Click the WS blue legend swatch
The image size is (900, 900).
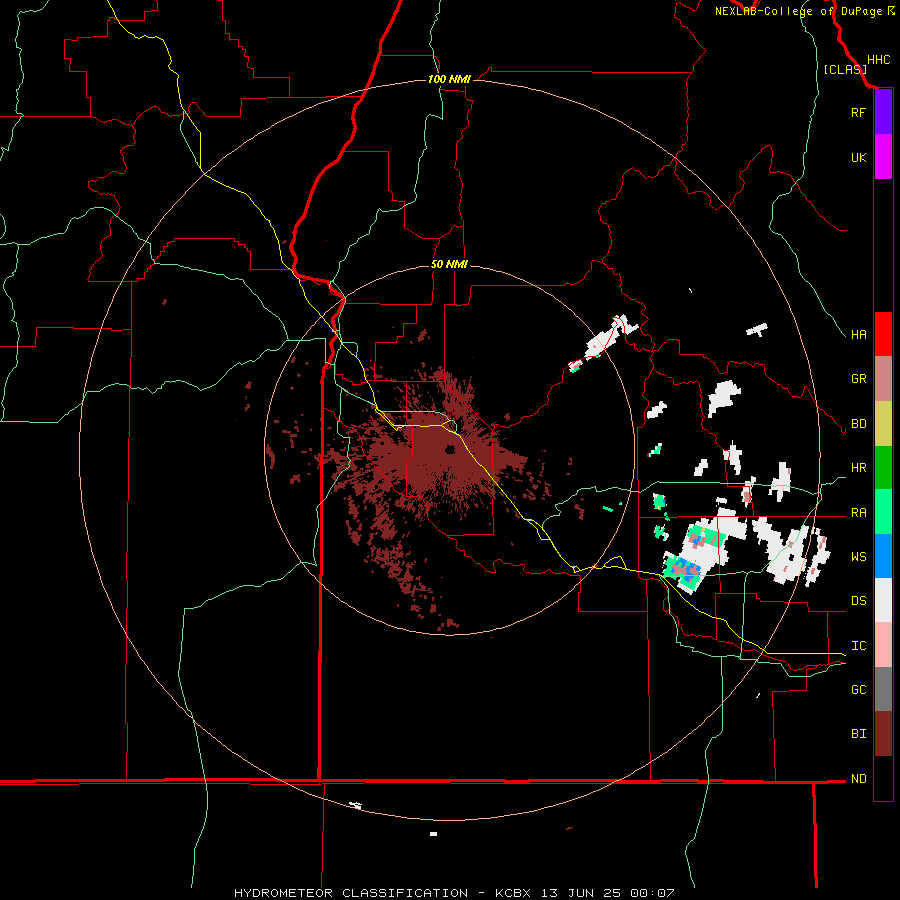883,556
